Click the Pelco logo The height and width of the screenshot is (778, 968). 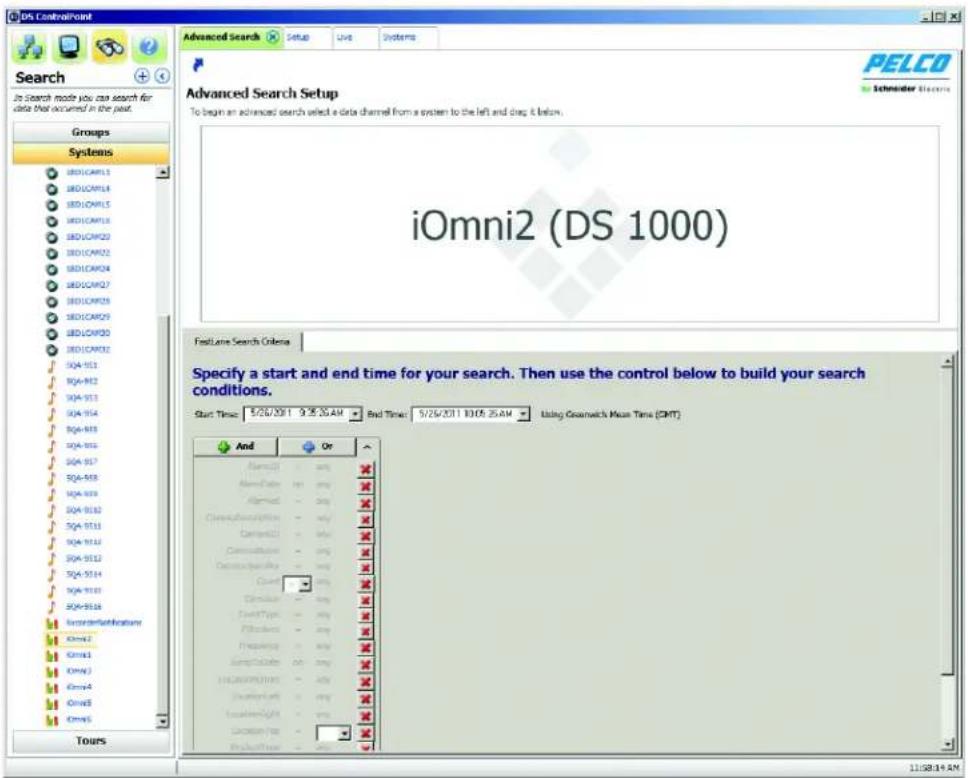tap(906, 72)
